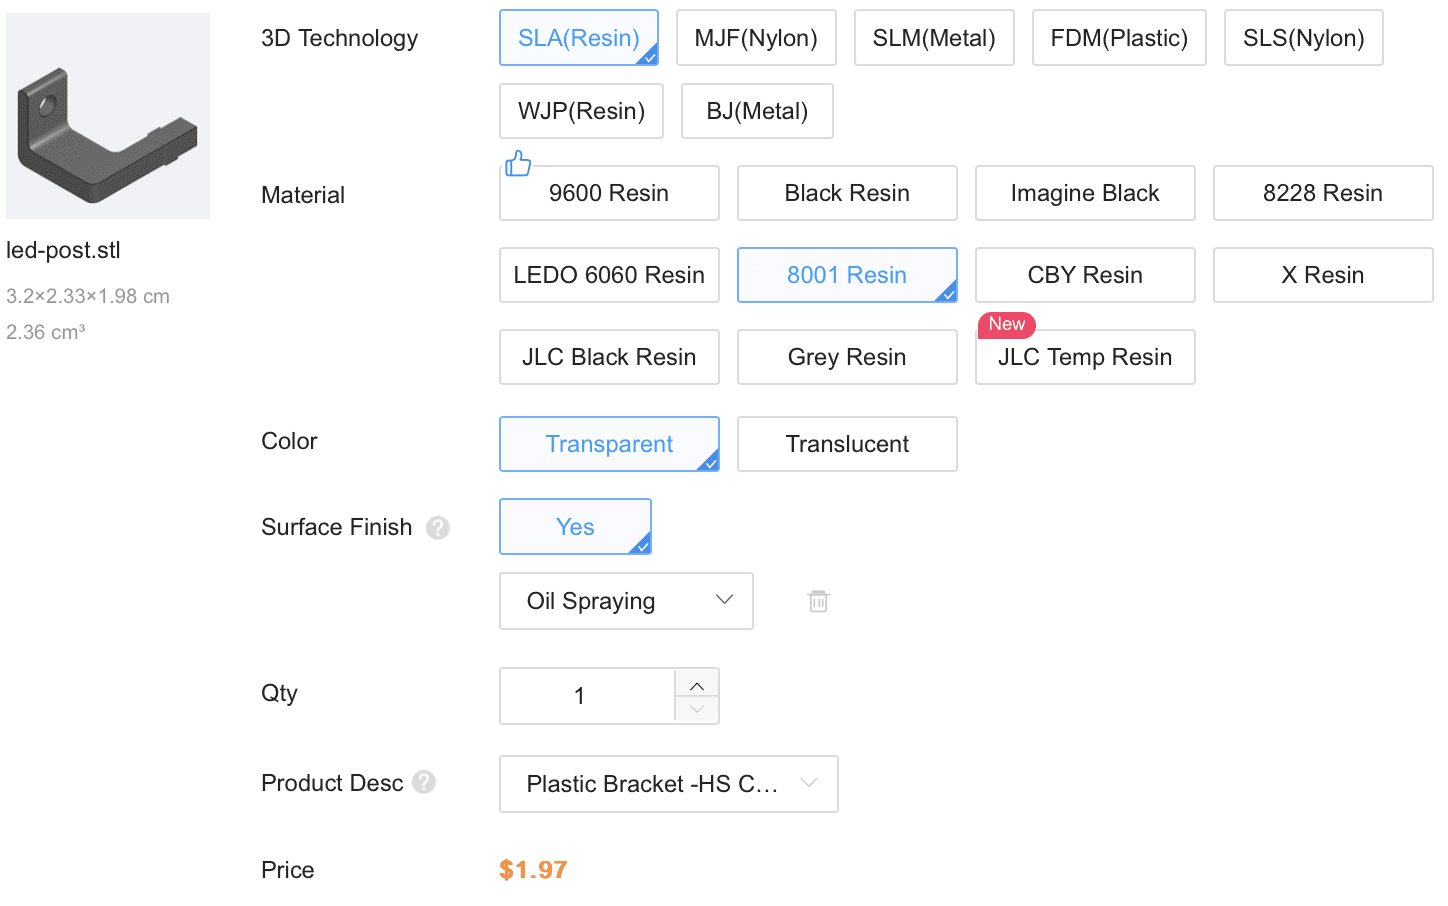Viewport: 1448px width, 906px height.
Task: Switch to FDM(Plastic) technology
Action: pyautogui.click(x=1119, y=38)
